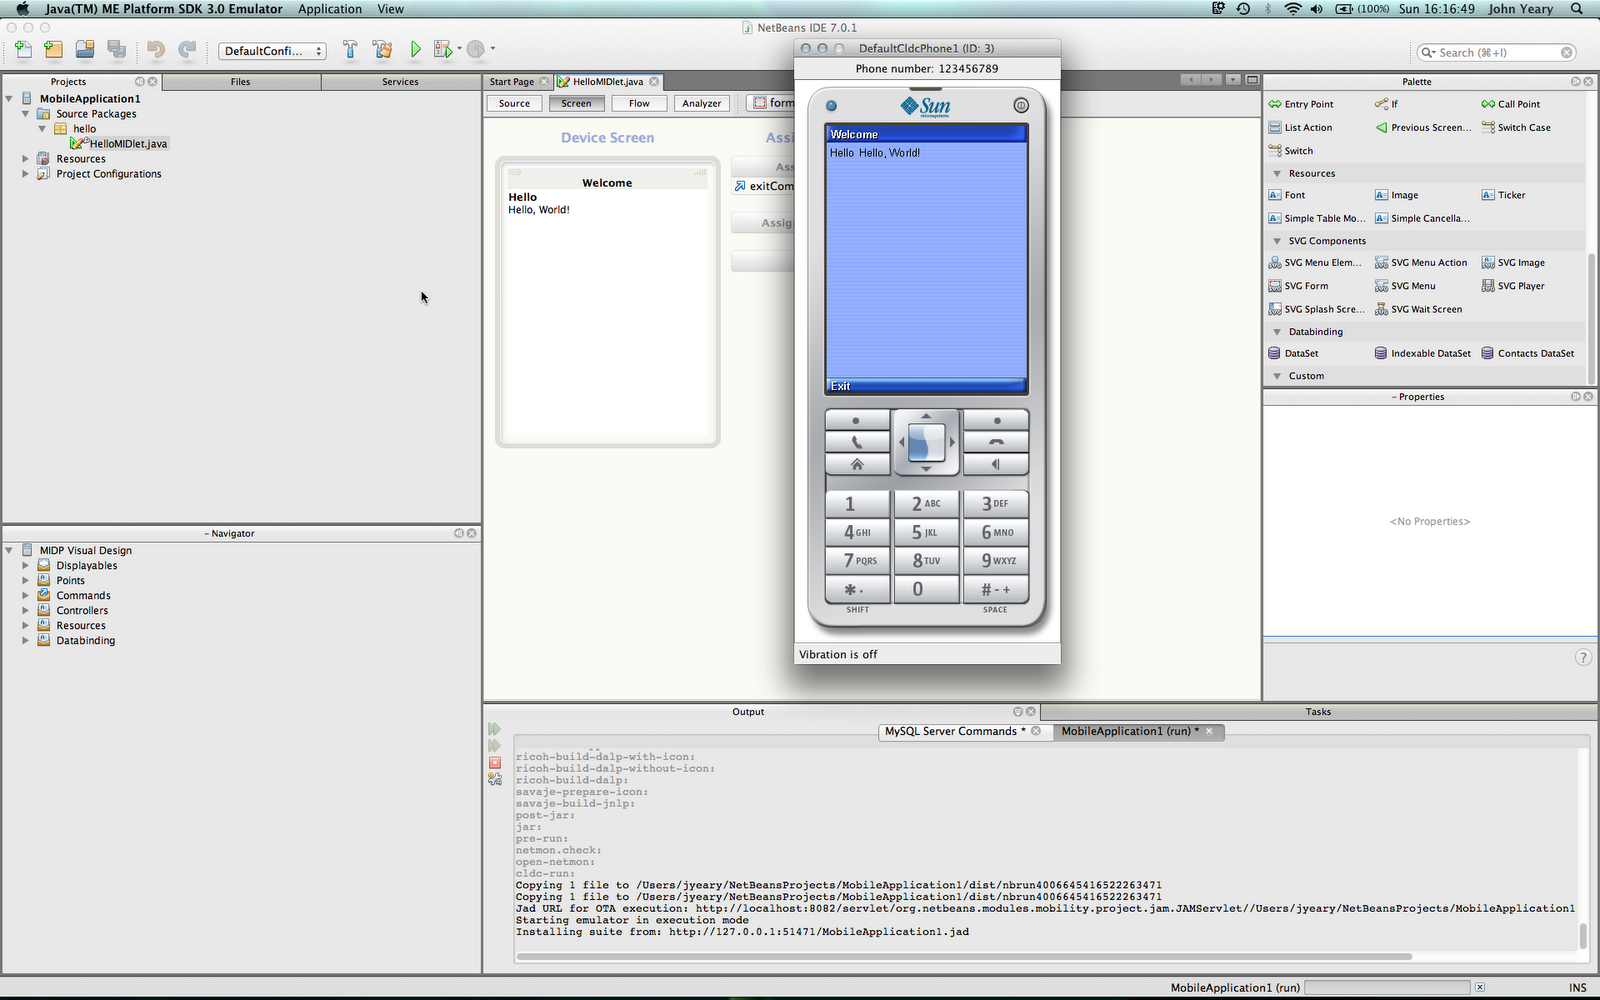
Task: Click the volume menu bar icon
Action: pos(1316,9)
